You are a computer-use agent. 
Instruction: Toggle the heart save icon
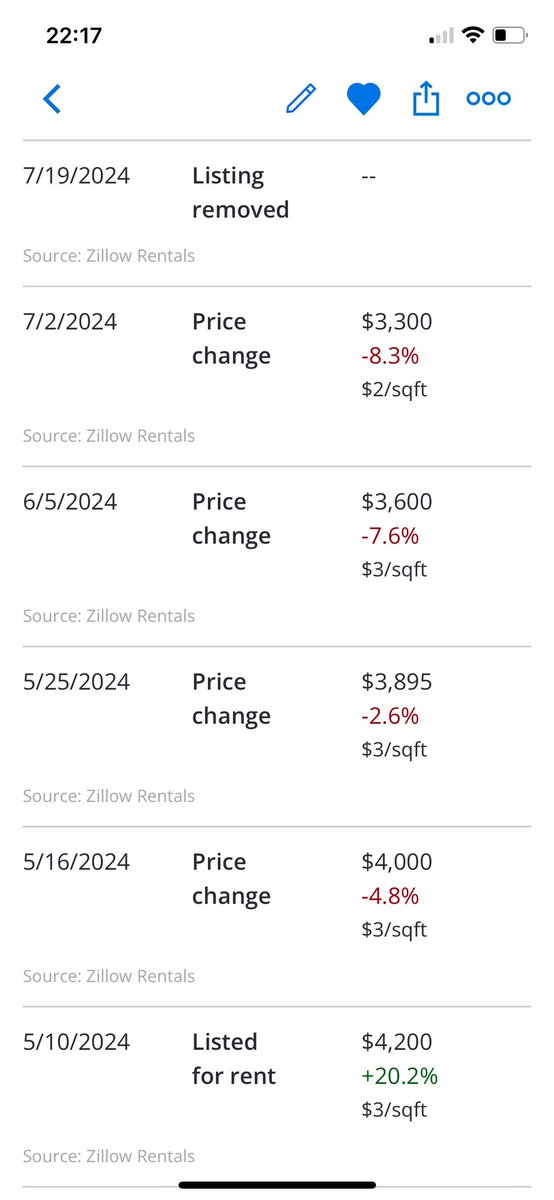coord(364,99)
